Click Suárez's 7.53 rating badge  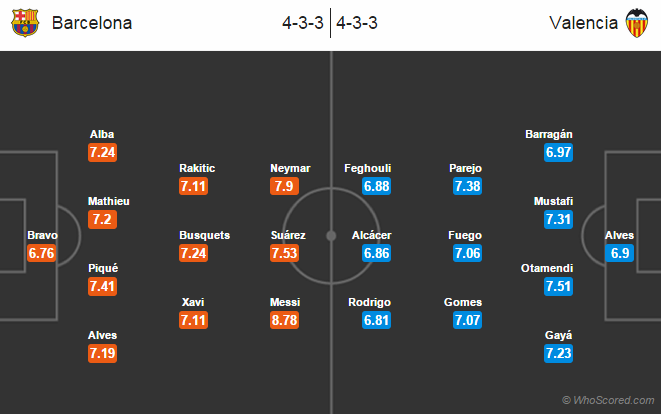point(285,253)
